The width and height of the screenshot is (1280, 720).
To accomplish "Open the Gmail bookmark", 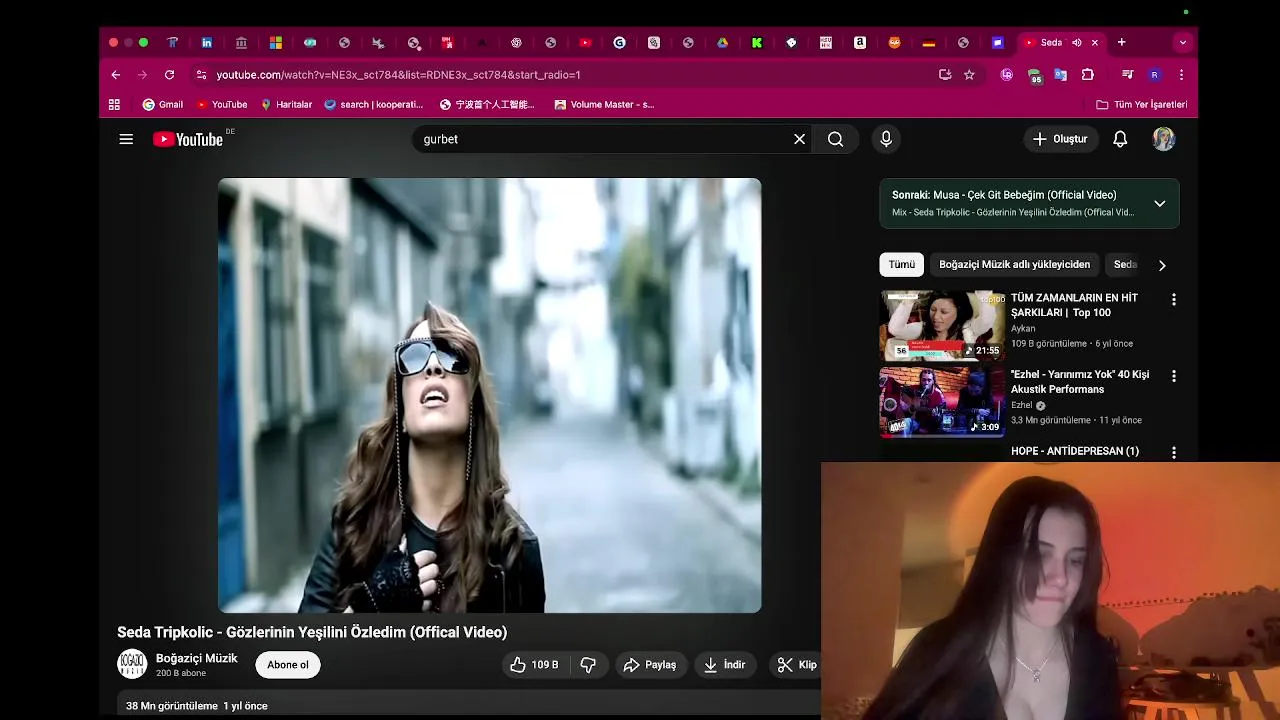I will point(163,104).
